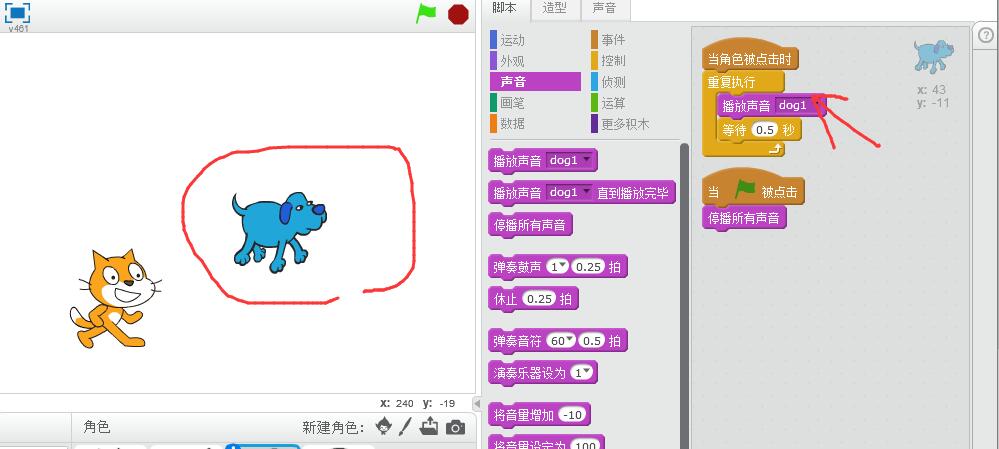This screenshot has width=999, height=449.
Task: Open the 声音 tab at top
Action: [604, 9]
